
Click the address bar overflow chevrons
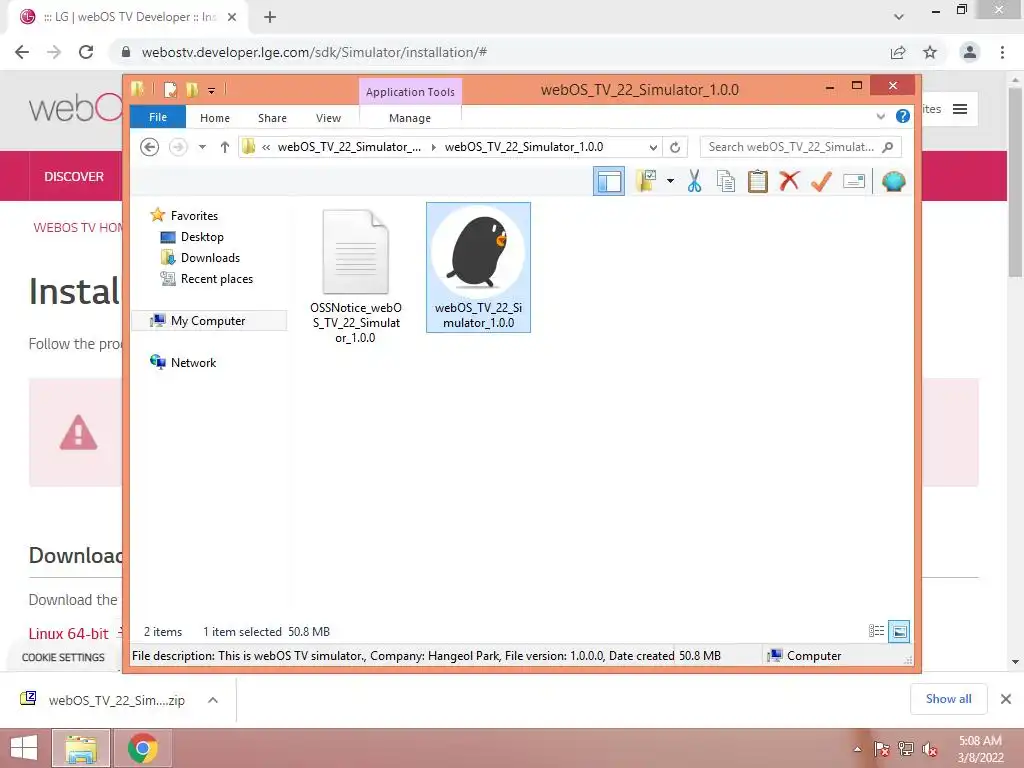tap(266, 148)
